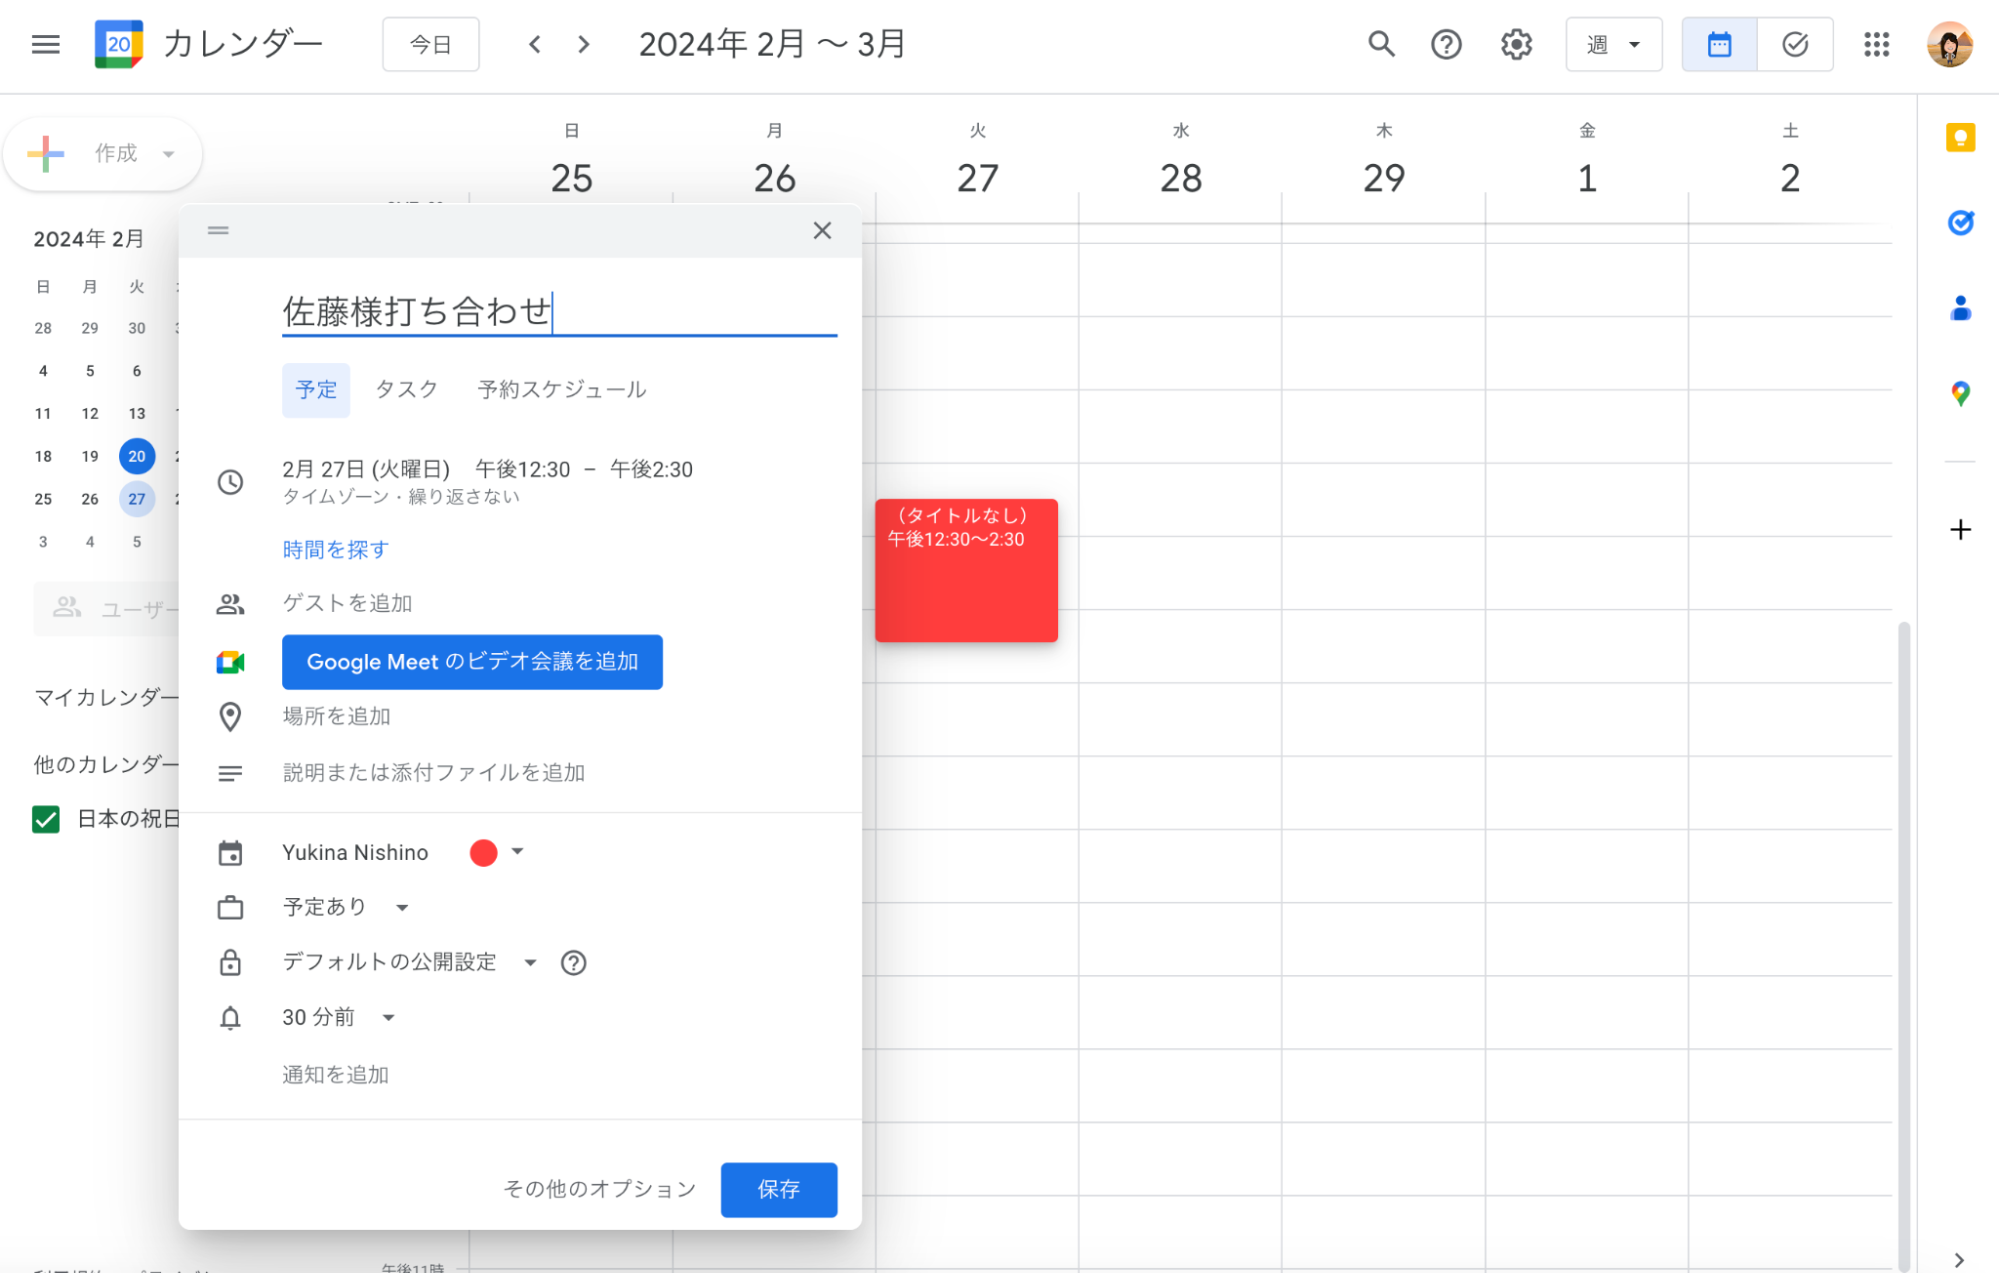Collapse the main menu with the hamburger icon
Viewport: 1999px width, 1273px height.
pos(45,44)
